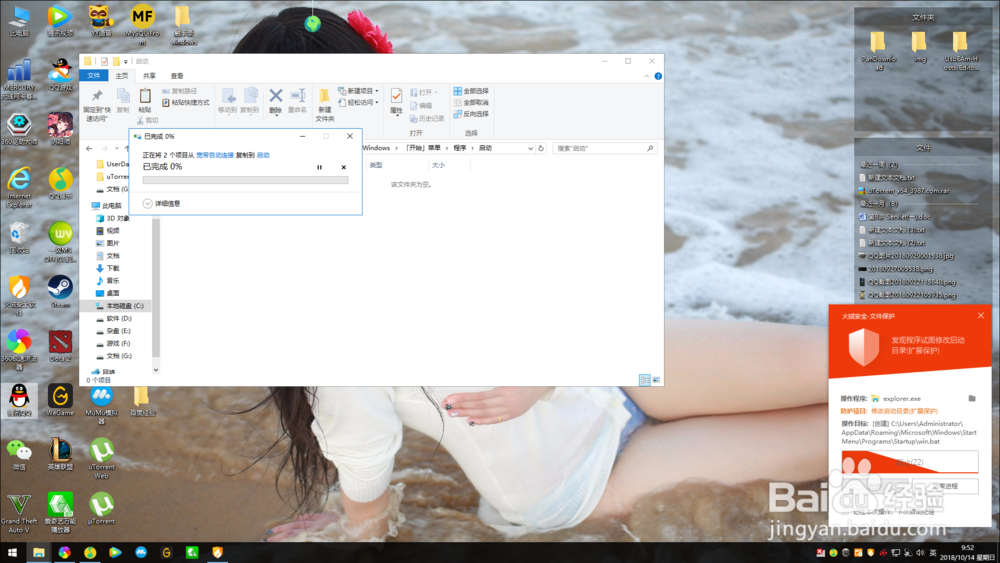Select 3D Objects (3D 对象) in tree

pos(113,218)
